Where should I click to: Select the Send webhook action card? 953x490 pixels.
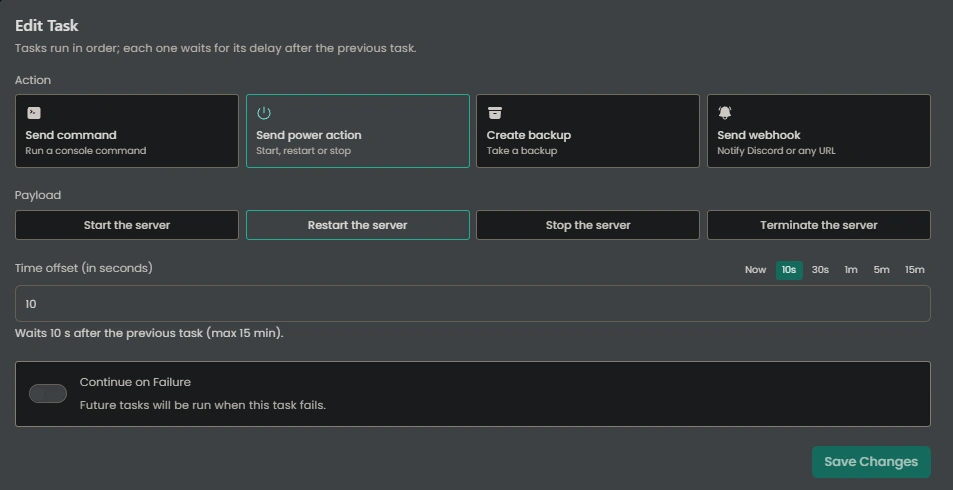pos(819,131)
